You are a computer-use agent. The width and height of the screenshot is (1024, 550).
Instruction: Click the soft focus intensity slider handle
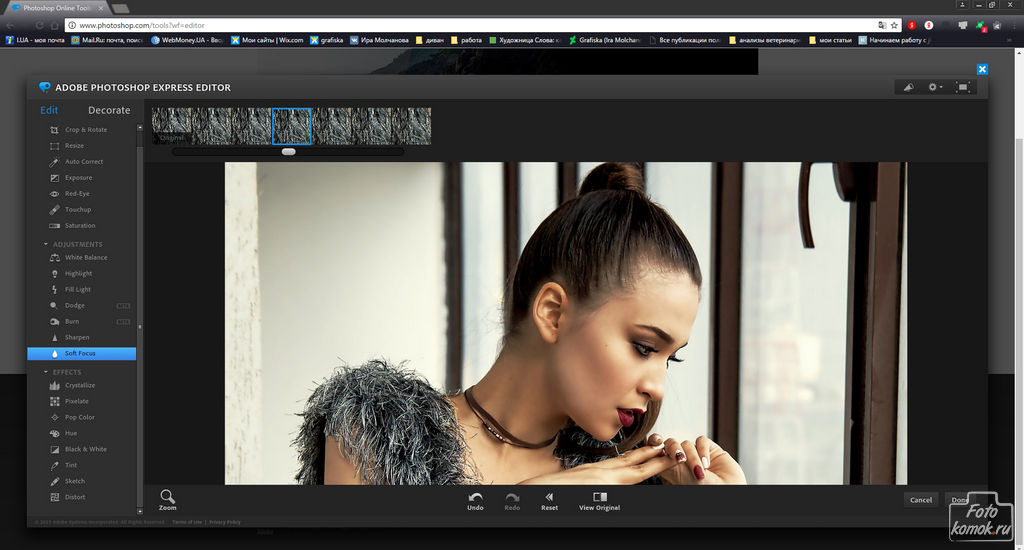click(x=288, y=152)
